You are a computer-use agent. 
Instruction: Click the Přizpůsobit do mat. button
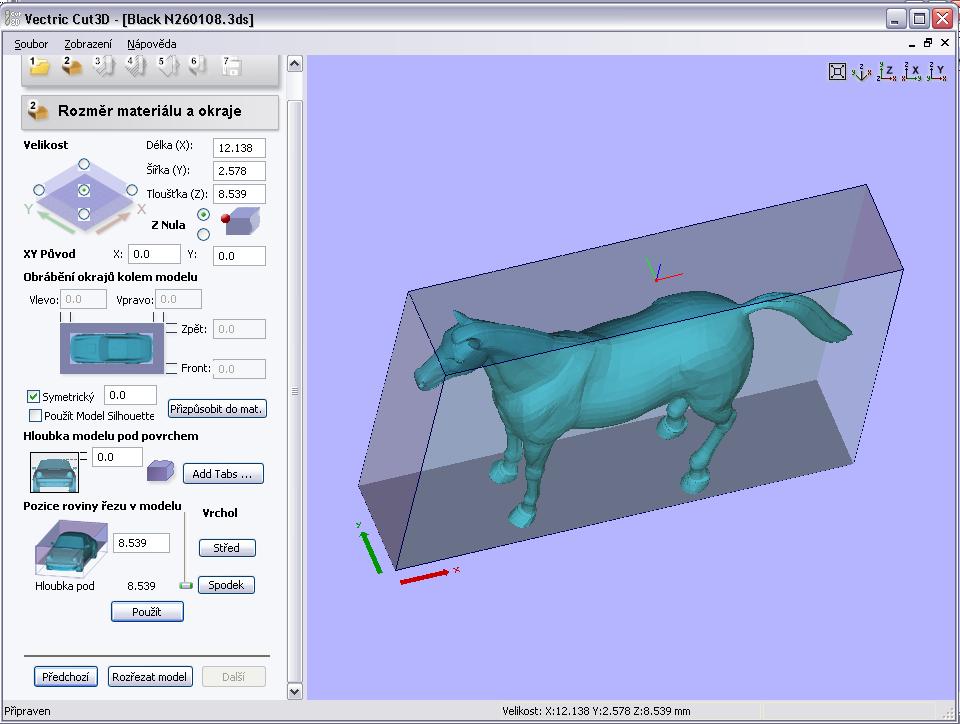pyautogui.click(x=217, y=409)
